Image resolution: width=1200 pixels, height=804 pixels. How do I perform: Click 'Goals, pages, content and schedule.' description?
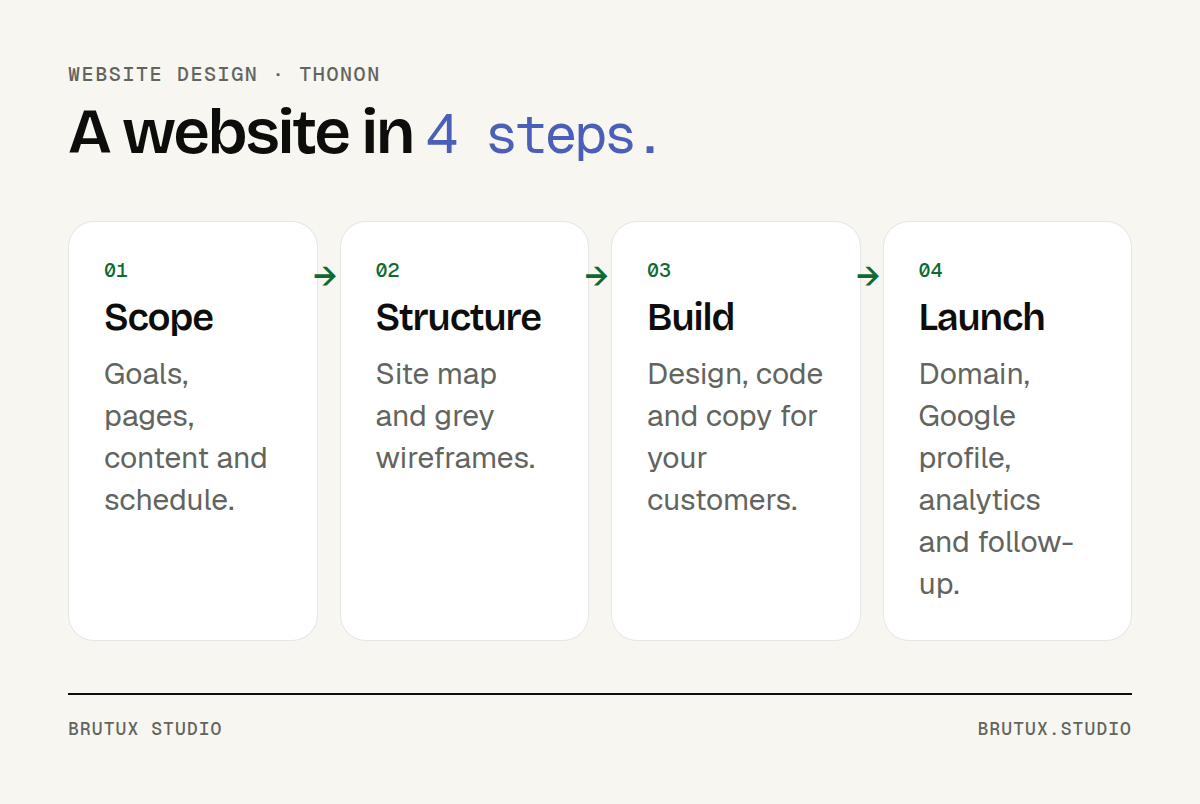[x=186, y=437]
